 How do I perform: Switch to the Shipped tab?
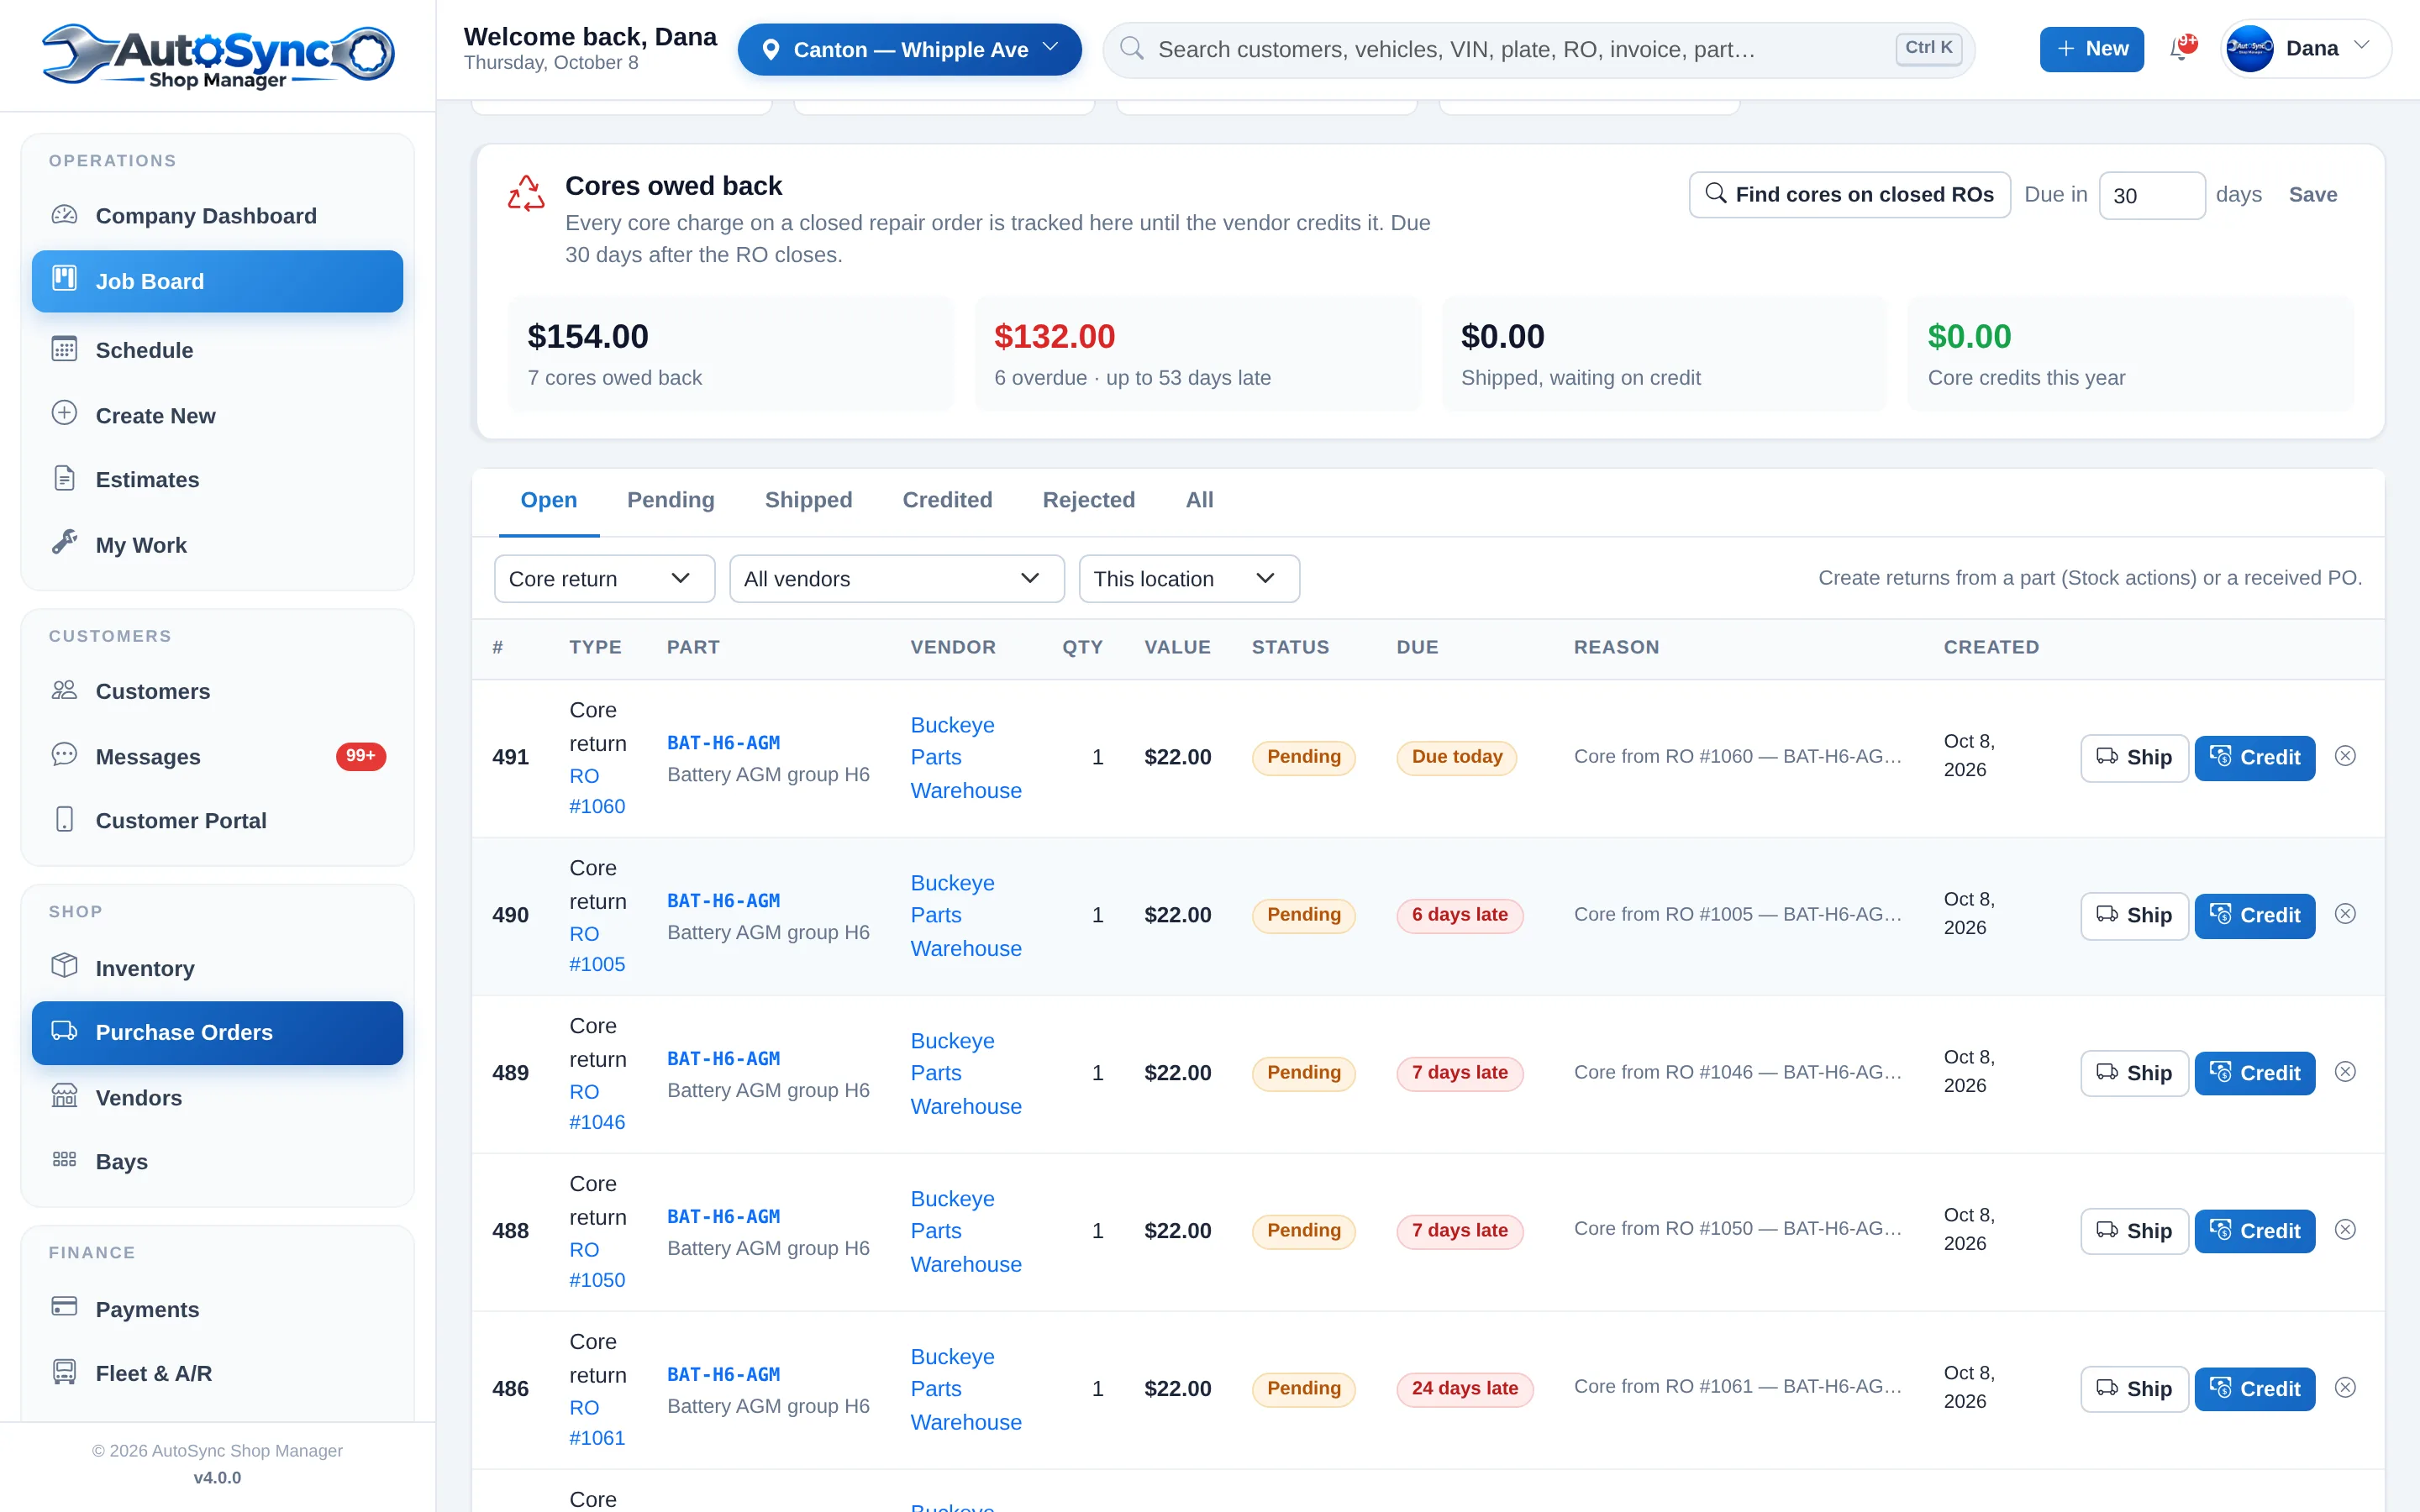[x=808, y=500]
